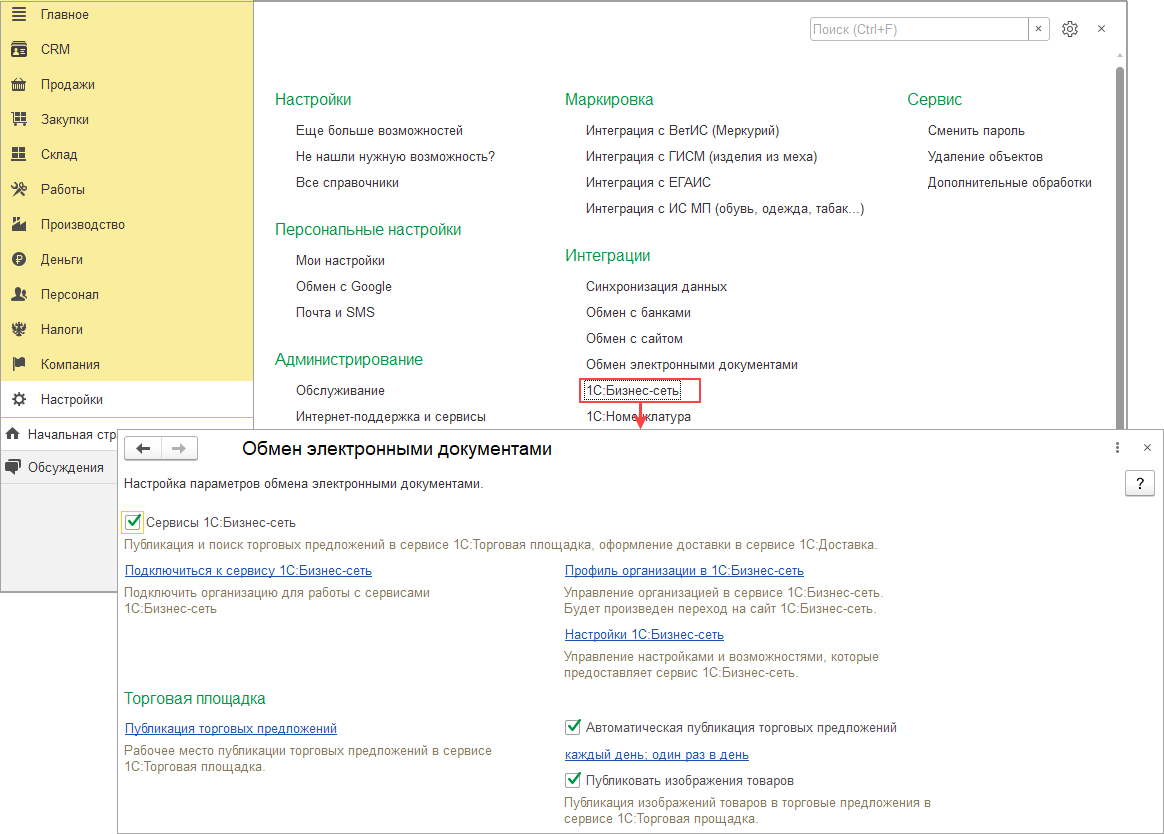This screenshot has height=834, width=1164.
Task: Open Обмен с банками
Action: (638, 313)
